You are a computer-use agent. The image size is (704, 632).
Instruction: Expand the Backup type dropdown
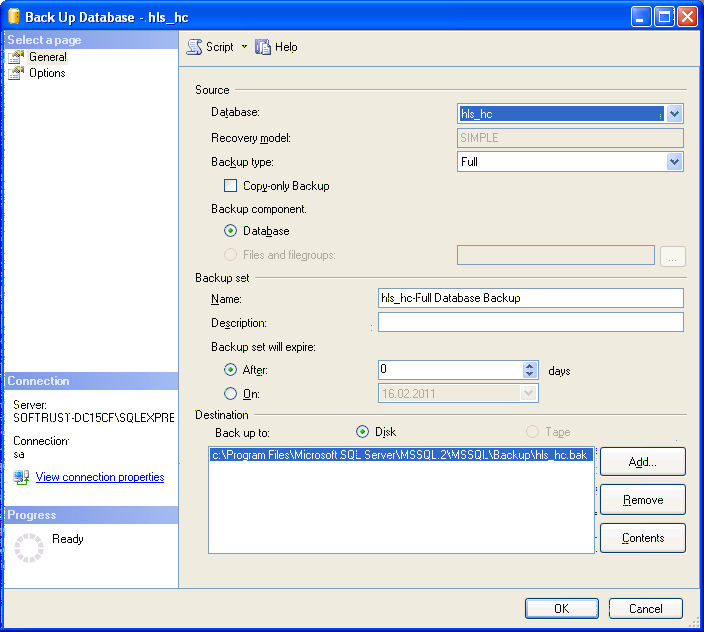pos(674,162)
